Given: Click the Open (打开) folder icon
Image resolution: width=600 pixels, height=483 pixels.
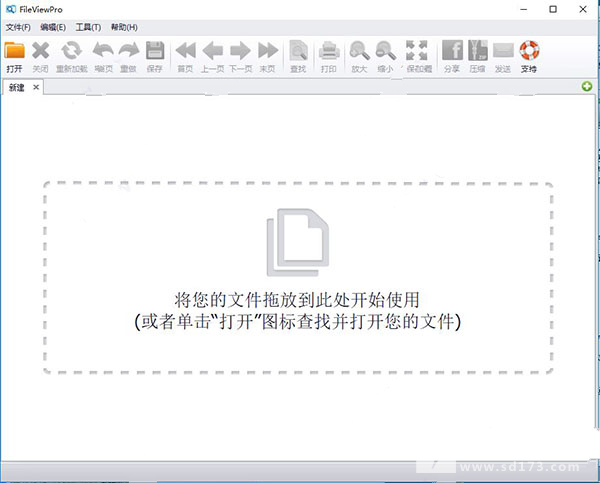Looking at the screenshot, I should [15, 51].
